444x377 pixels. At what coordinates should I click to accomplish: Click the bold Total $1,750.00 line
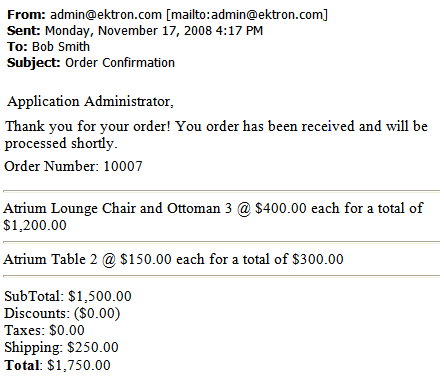coord(57,365)
